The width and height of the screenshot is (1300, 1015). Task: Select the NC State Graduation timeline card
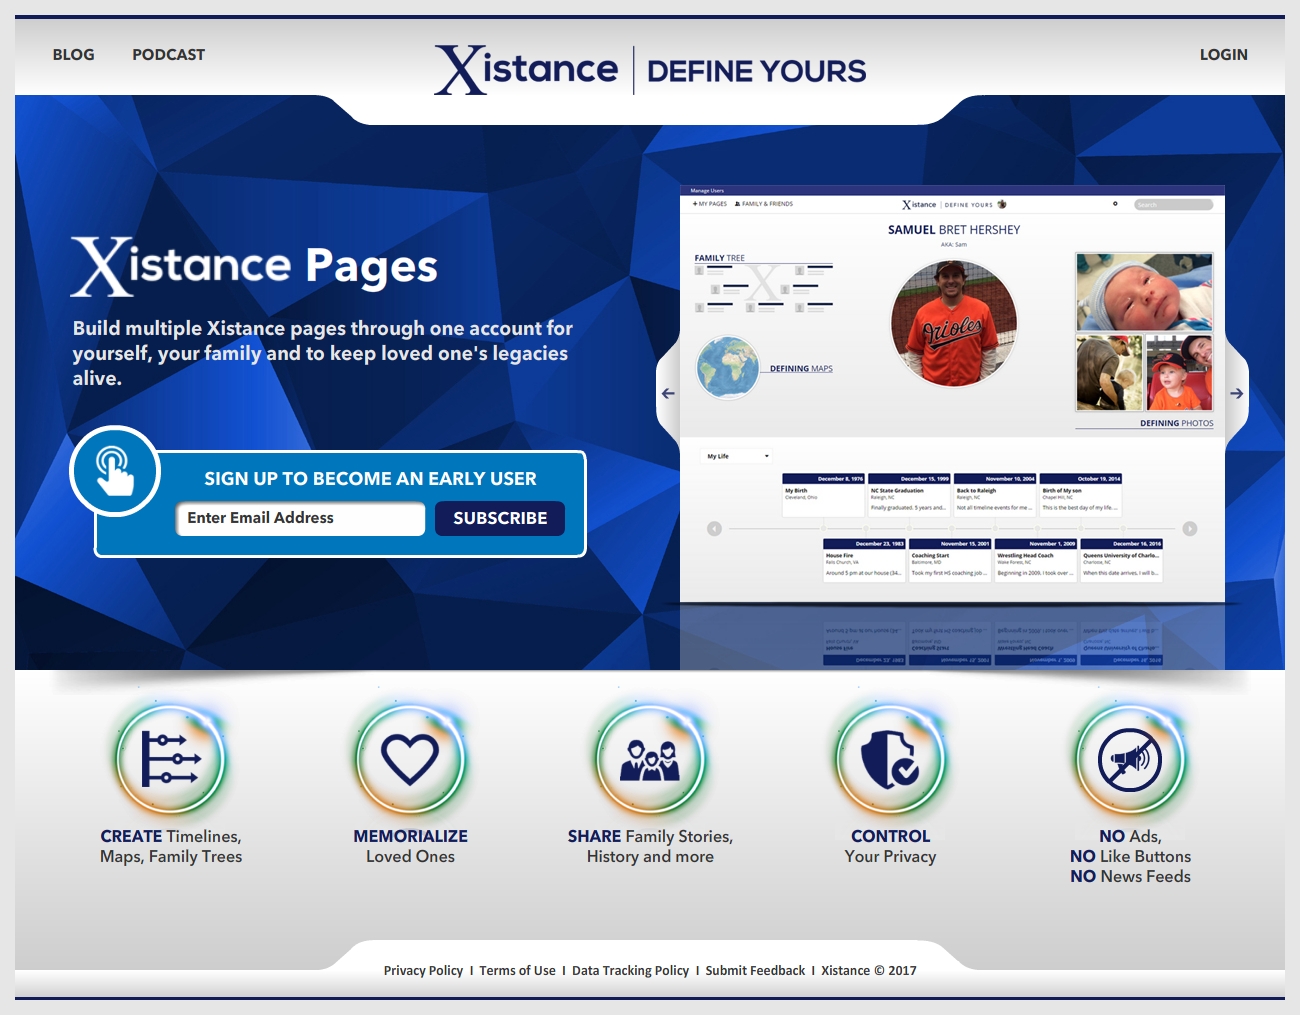(x=909, y=495)
